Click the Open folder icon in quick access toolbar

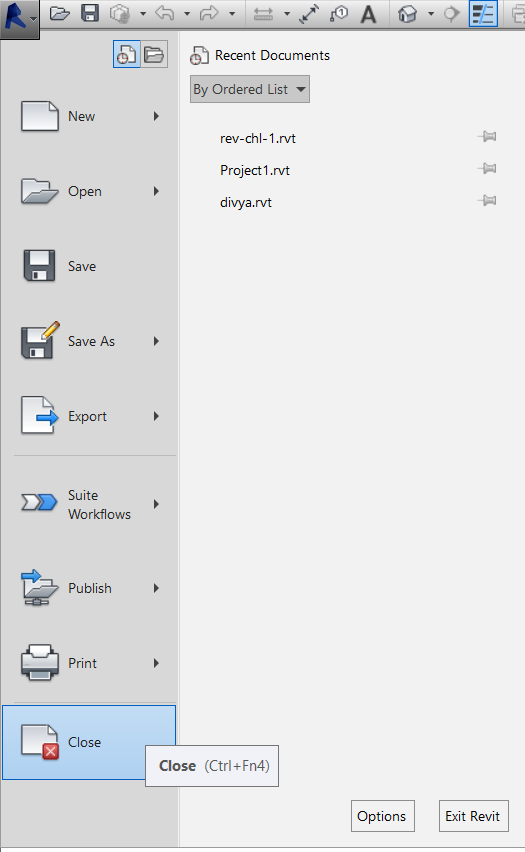[59, 13]
